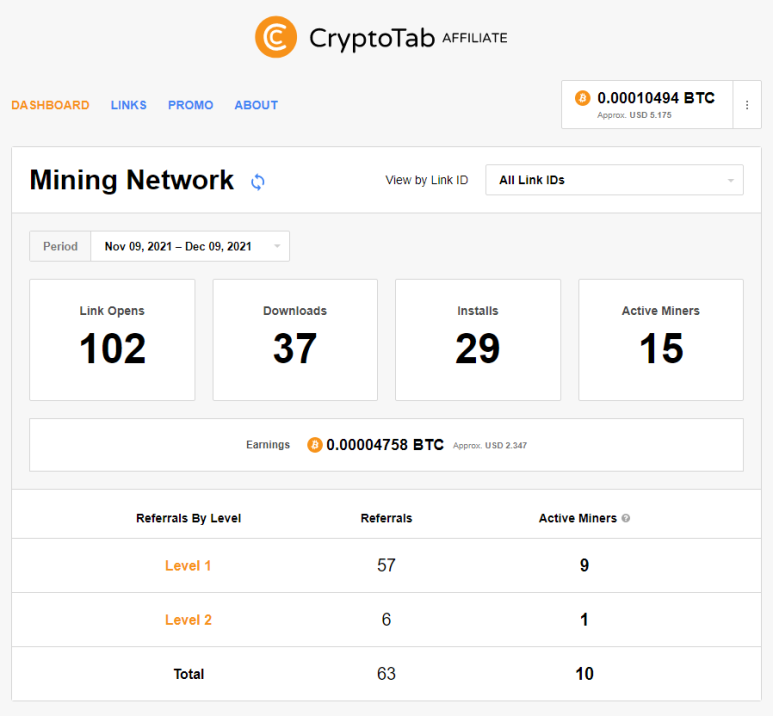Screen dimensions: 773x716
Task: Click the Bitcoin icon in the Earnings row
Action: coord(315,445)
